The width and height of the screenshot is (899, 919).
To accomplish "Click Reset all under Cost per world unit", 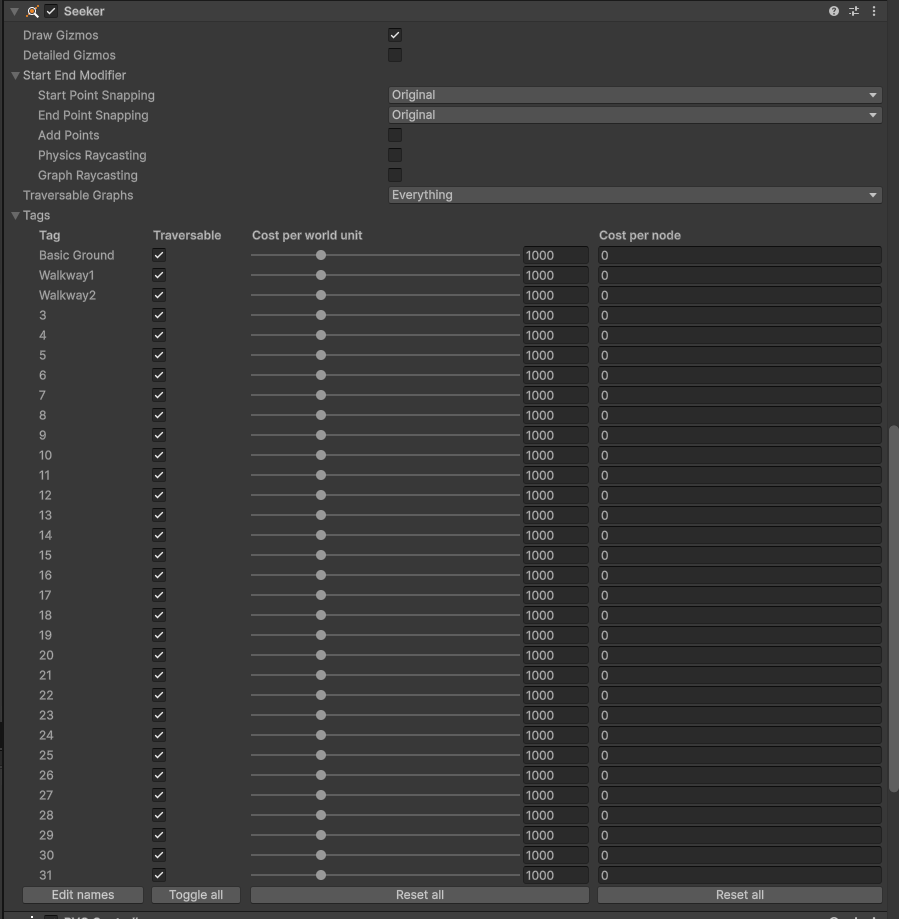I will point(419,895).
